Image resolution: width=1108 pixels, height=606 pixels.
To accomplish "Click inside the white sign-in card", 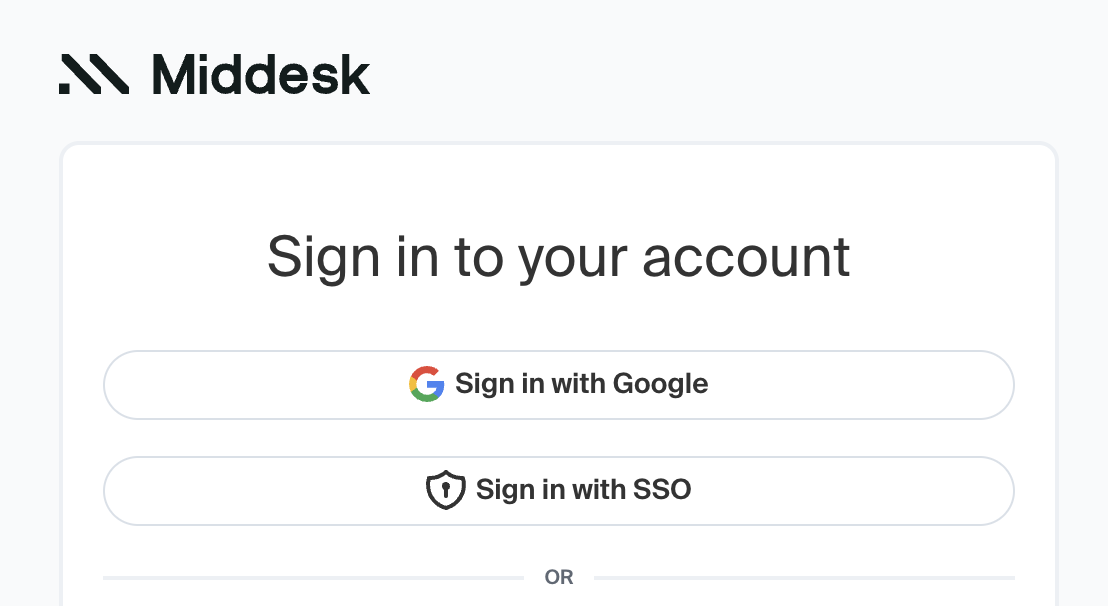I will 559,190.
